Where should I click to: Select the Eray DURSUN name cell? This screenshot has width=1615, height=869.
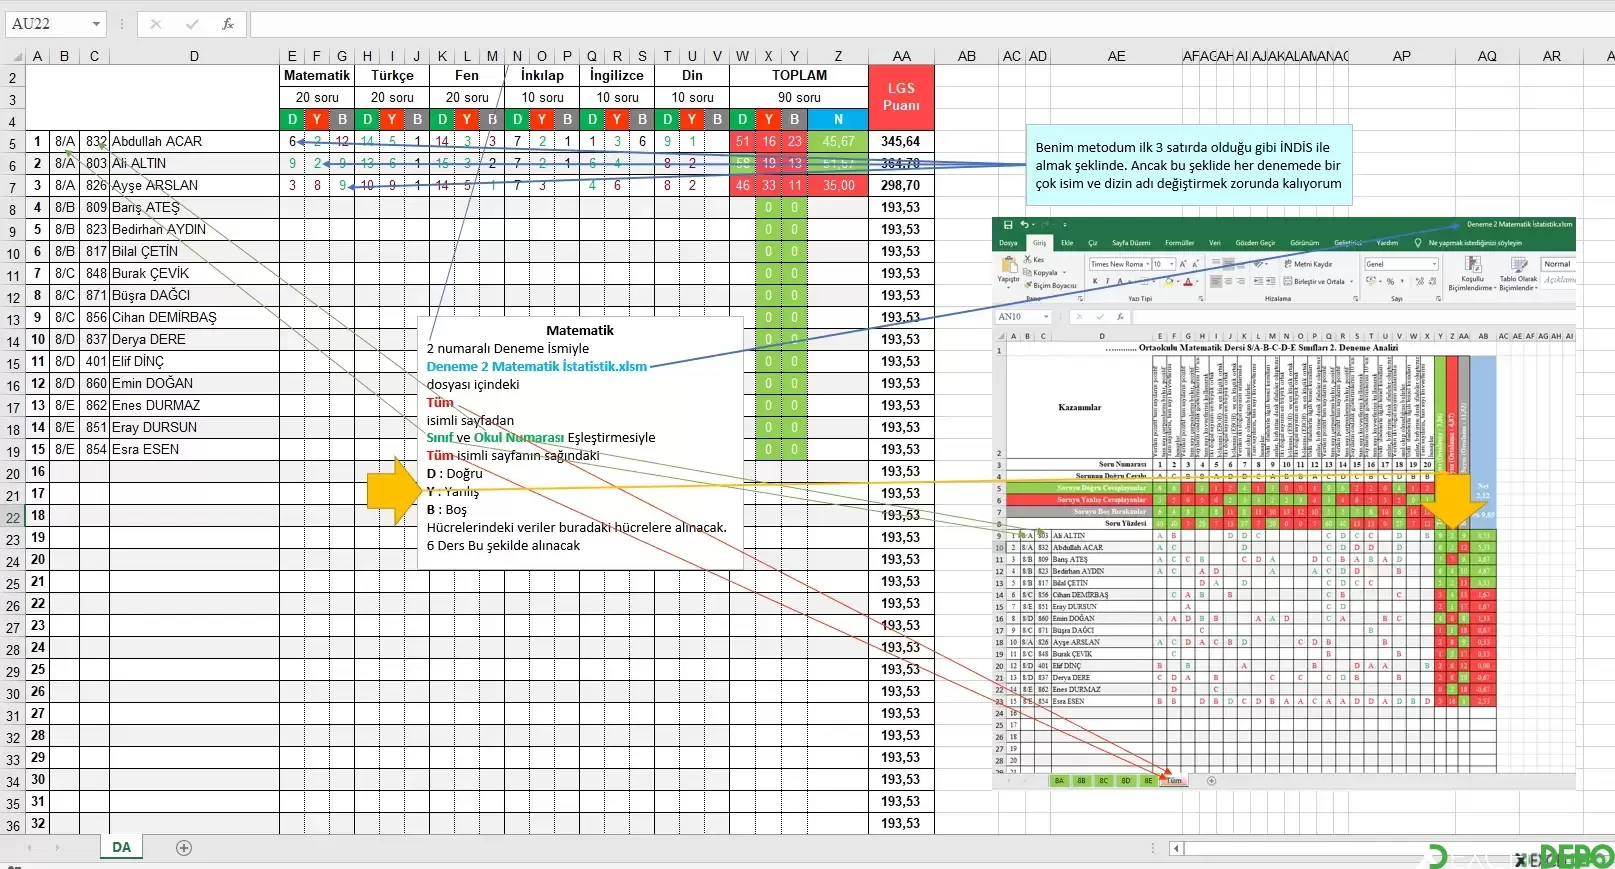[x=194, y=428]
